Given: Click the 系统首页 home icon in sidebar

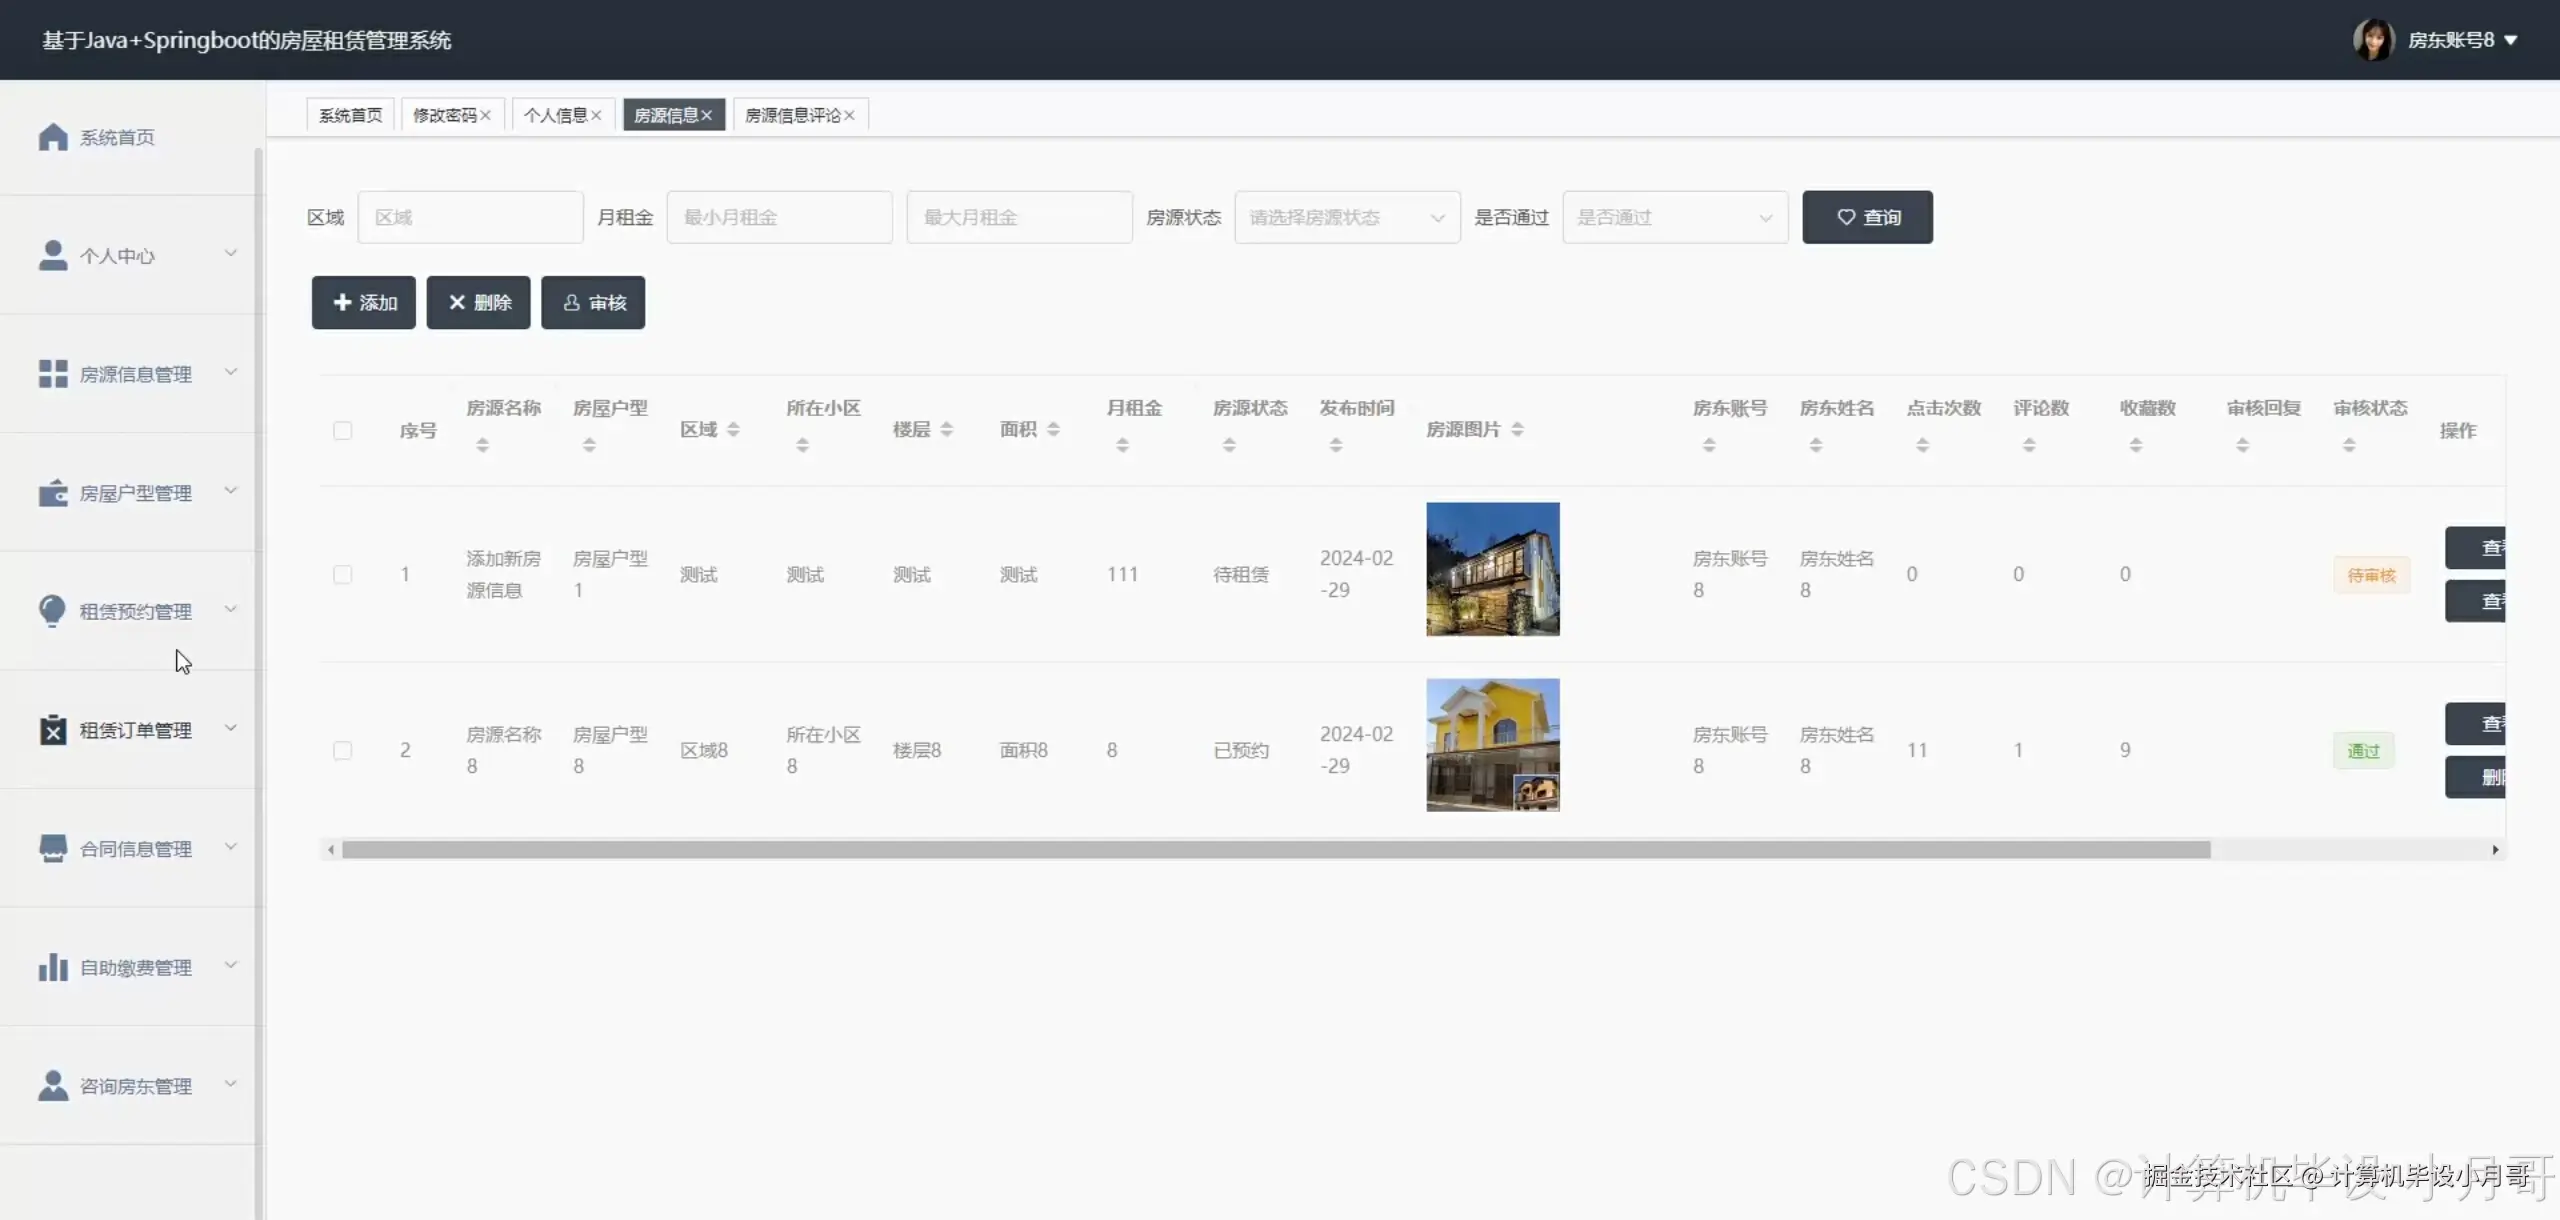Looking at the screenshot, I should [53, 137].
